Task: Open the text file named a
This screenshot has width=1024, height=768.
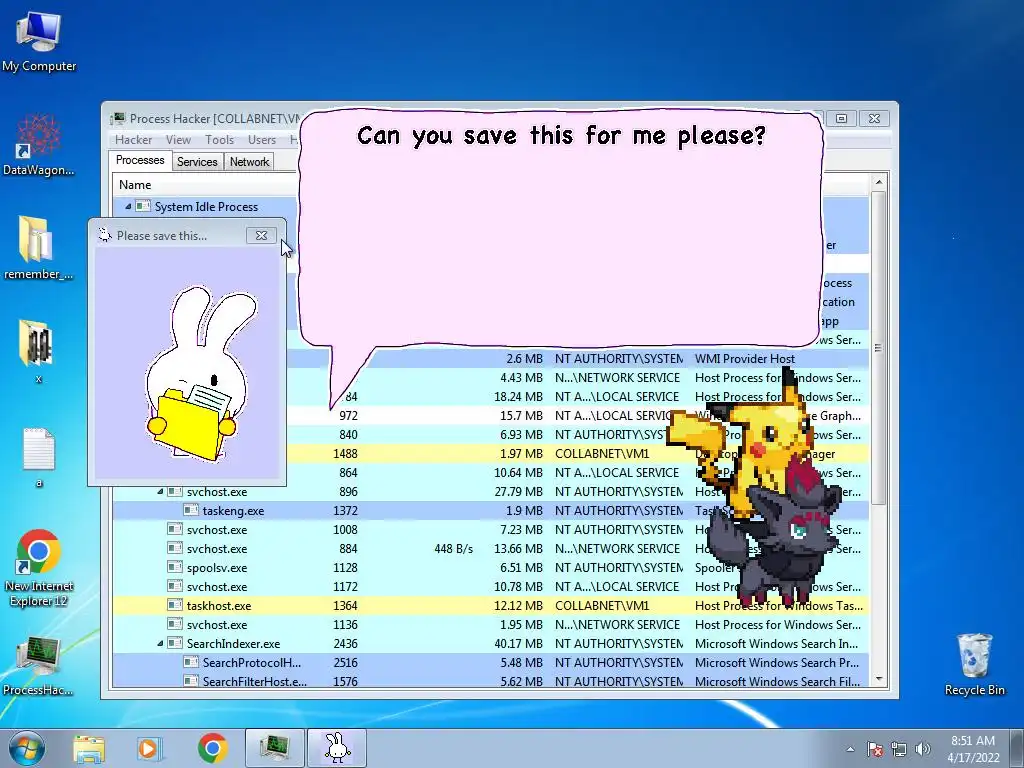Action: coord(39,456)
